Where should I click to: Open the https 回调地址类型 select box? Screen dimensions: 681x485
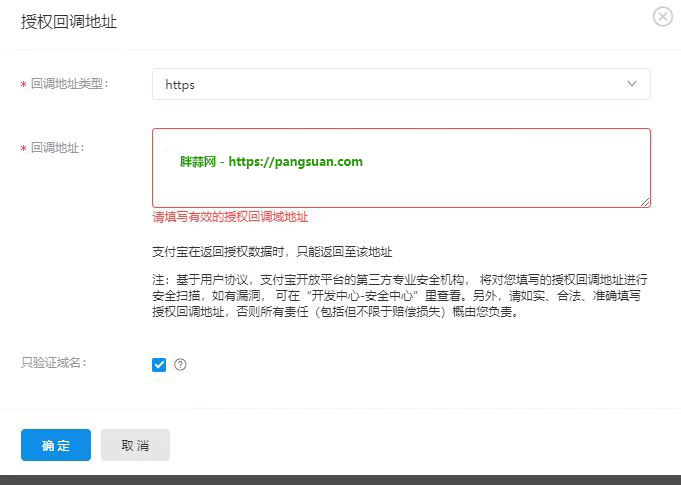coord(400,84)
